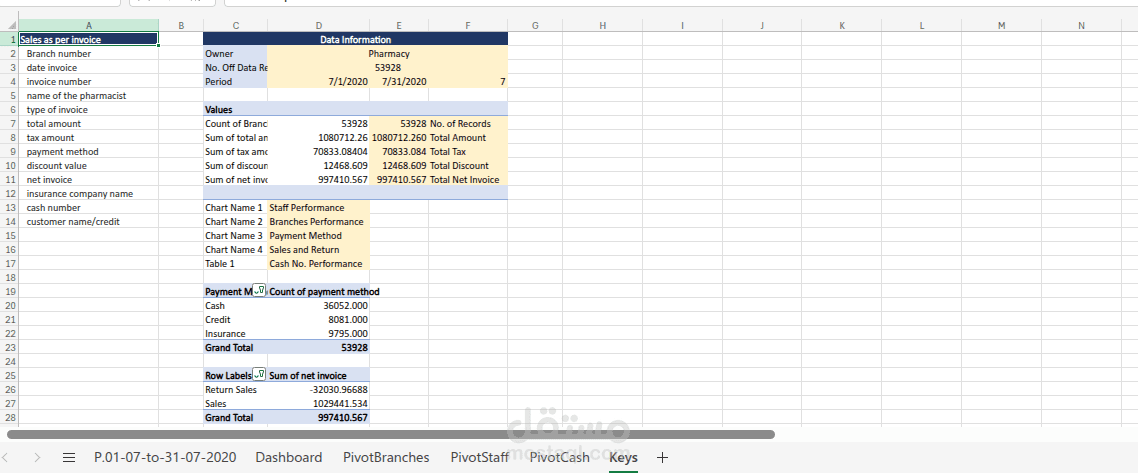This screenshot has height=473, width=1138.
Task: Click the Staff Performance cell
Action: pos(319,207)
